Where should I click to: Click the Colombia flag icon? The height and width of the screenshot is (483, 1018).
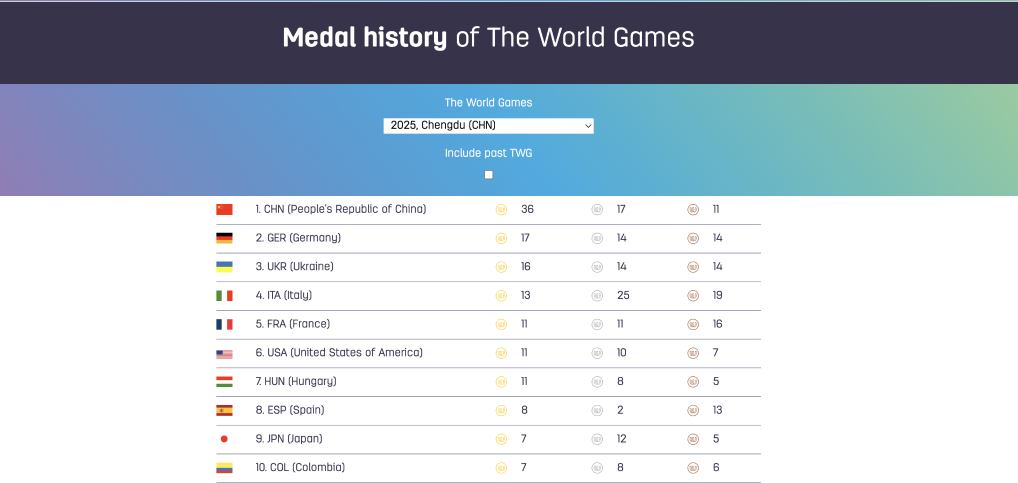point(224,468)
